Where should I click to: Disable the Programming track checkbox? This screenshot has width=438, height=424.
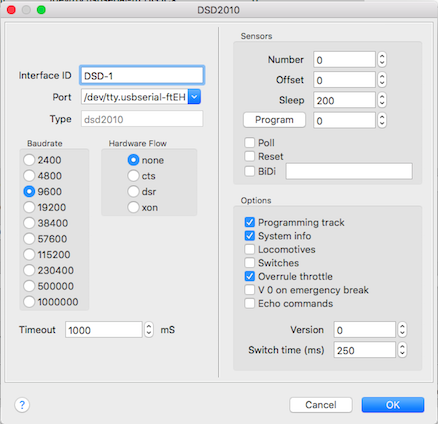250,222
